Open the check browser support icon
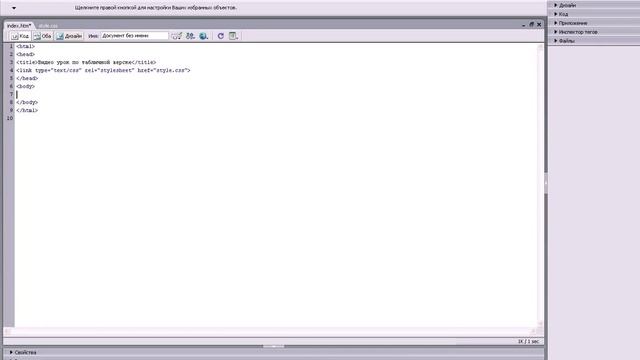 click(177, 36)
